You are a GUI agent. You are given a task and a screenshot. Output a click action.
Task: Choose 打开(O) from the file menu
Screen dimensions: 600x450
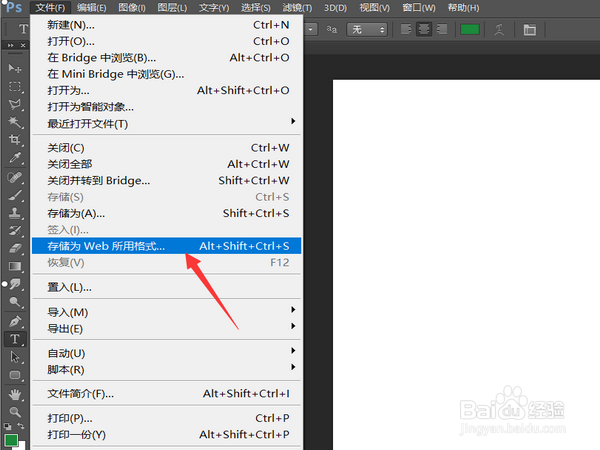point(166,41)
